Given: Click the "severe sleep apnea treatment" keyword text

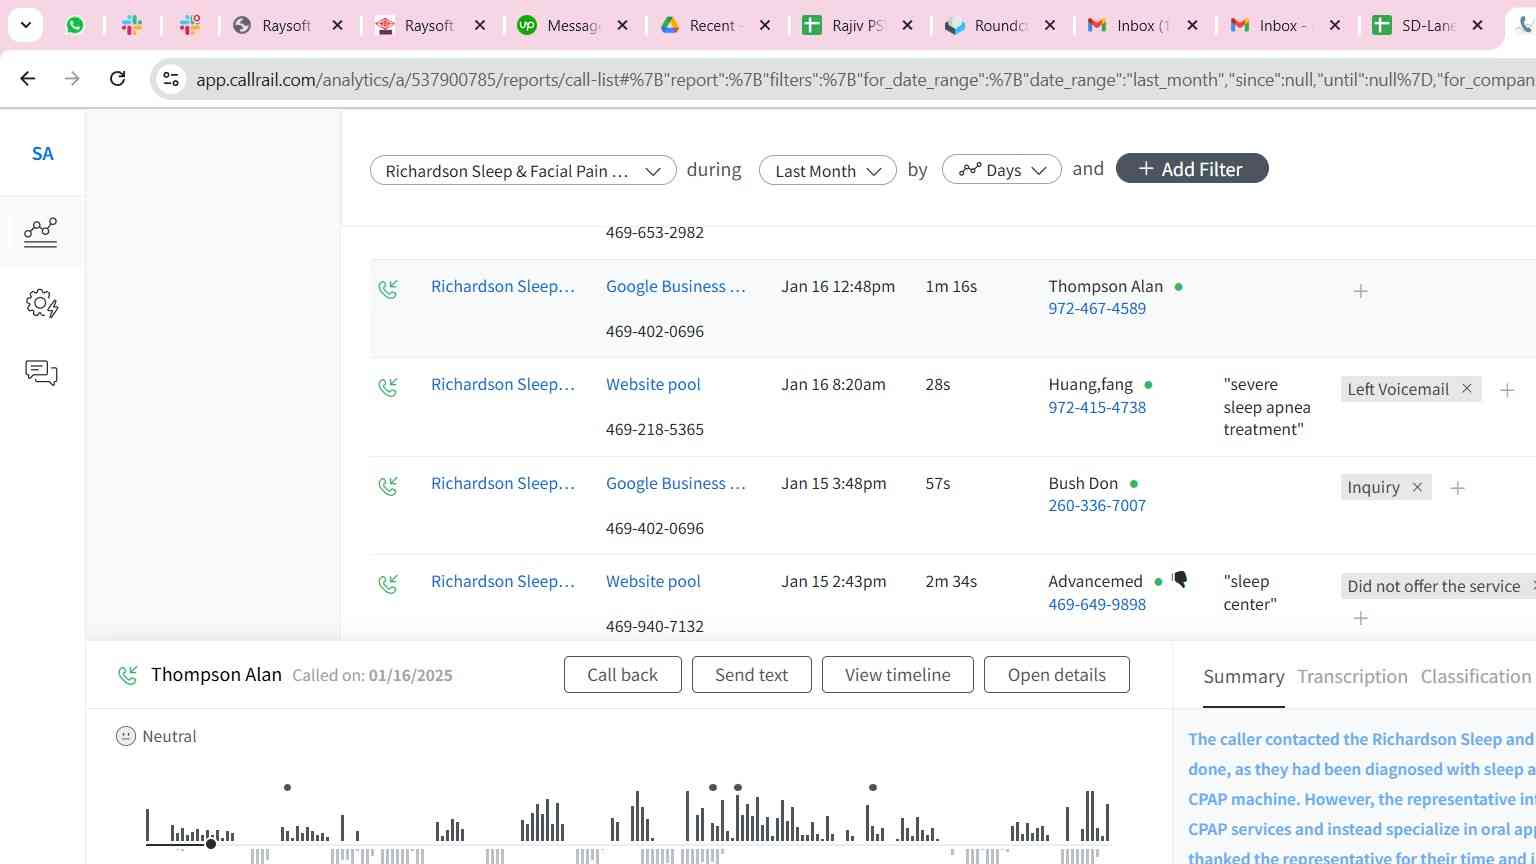Looking at the screenshot, I should click(1267, 407).
